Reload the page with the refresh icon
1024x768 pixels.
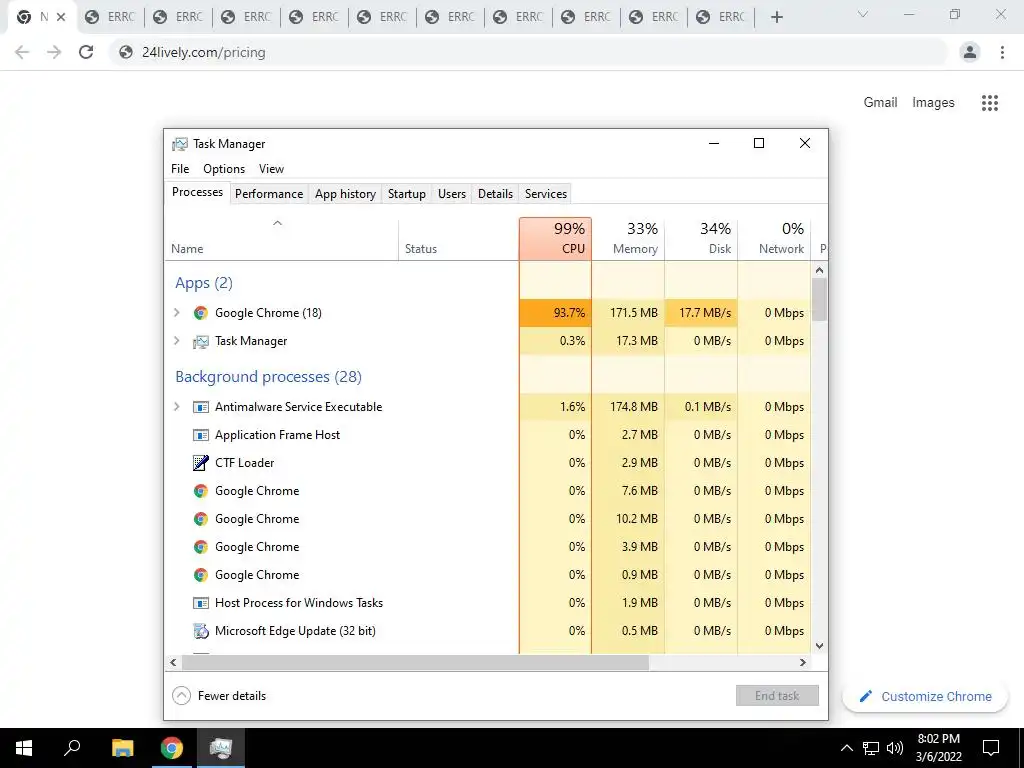click(x=86, y=52)
